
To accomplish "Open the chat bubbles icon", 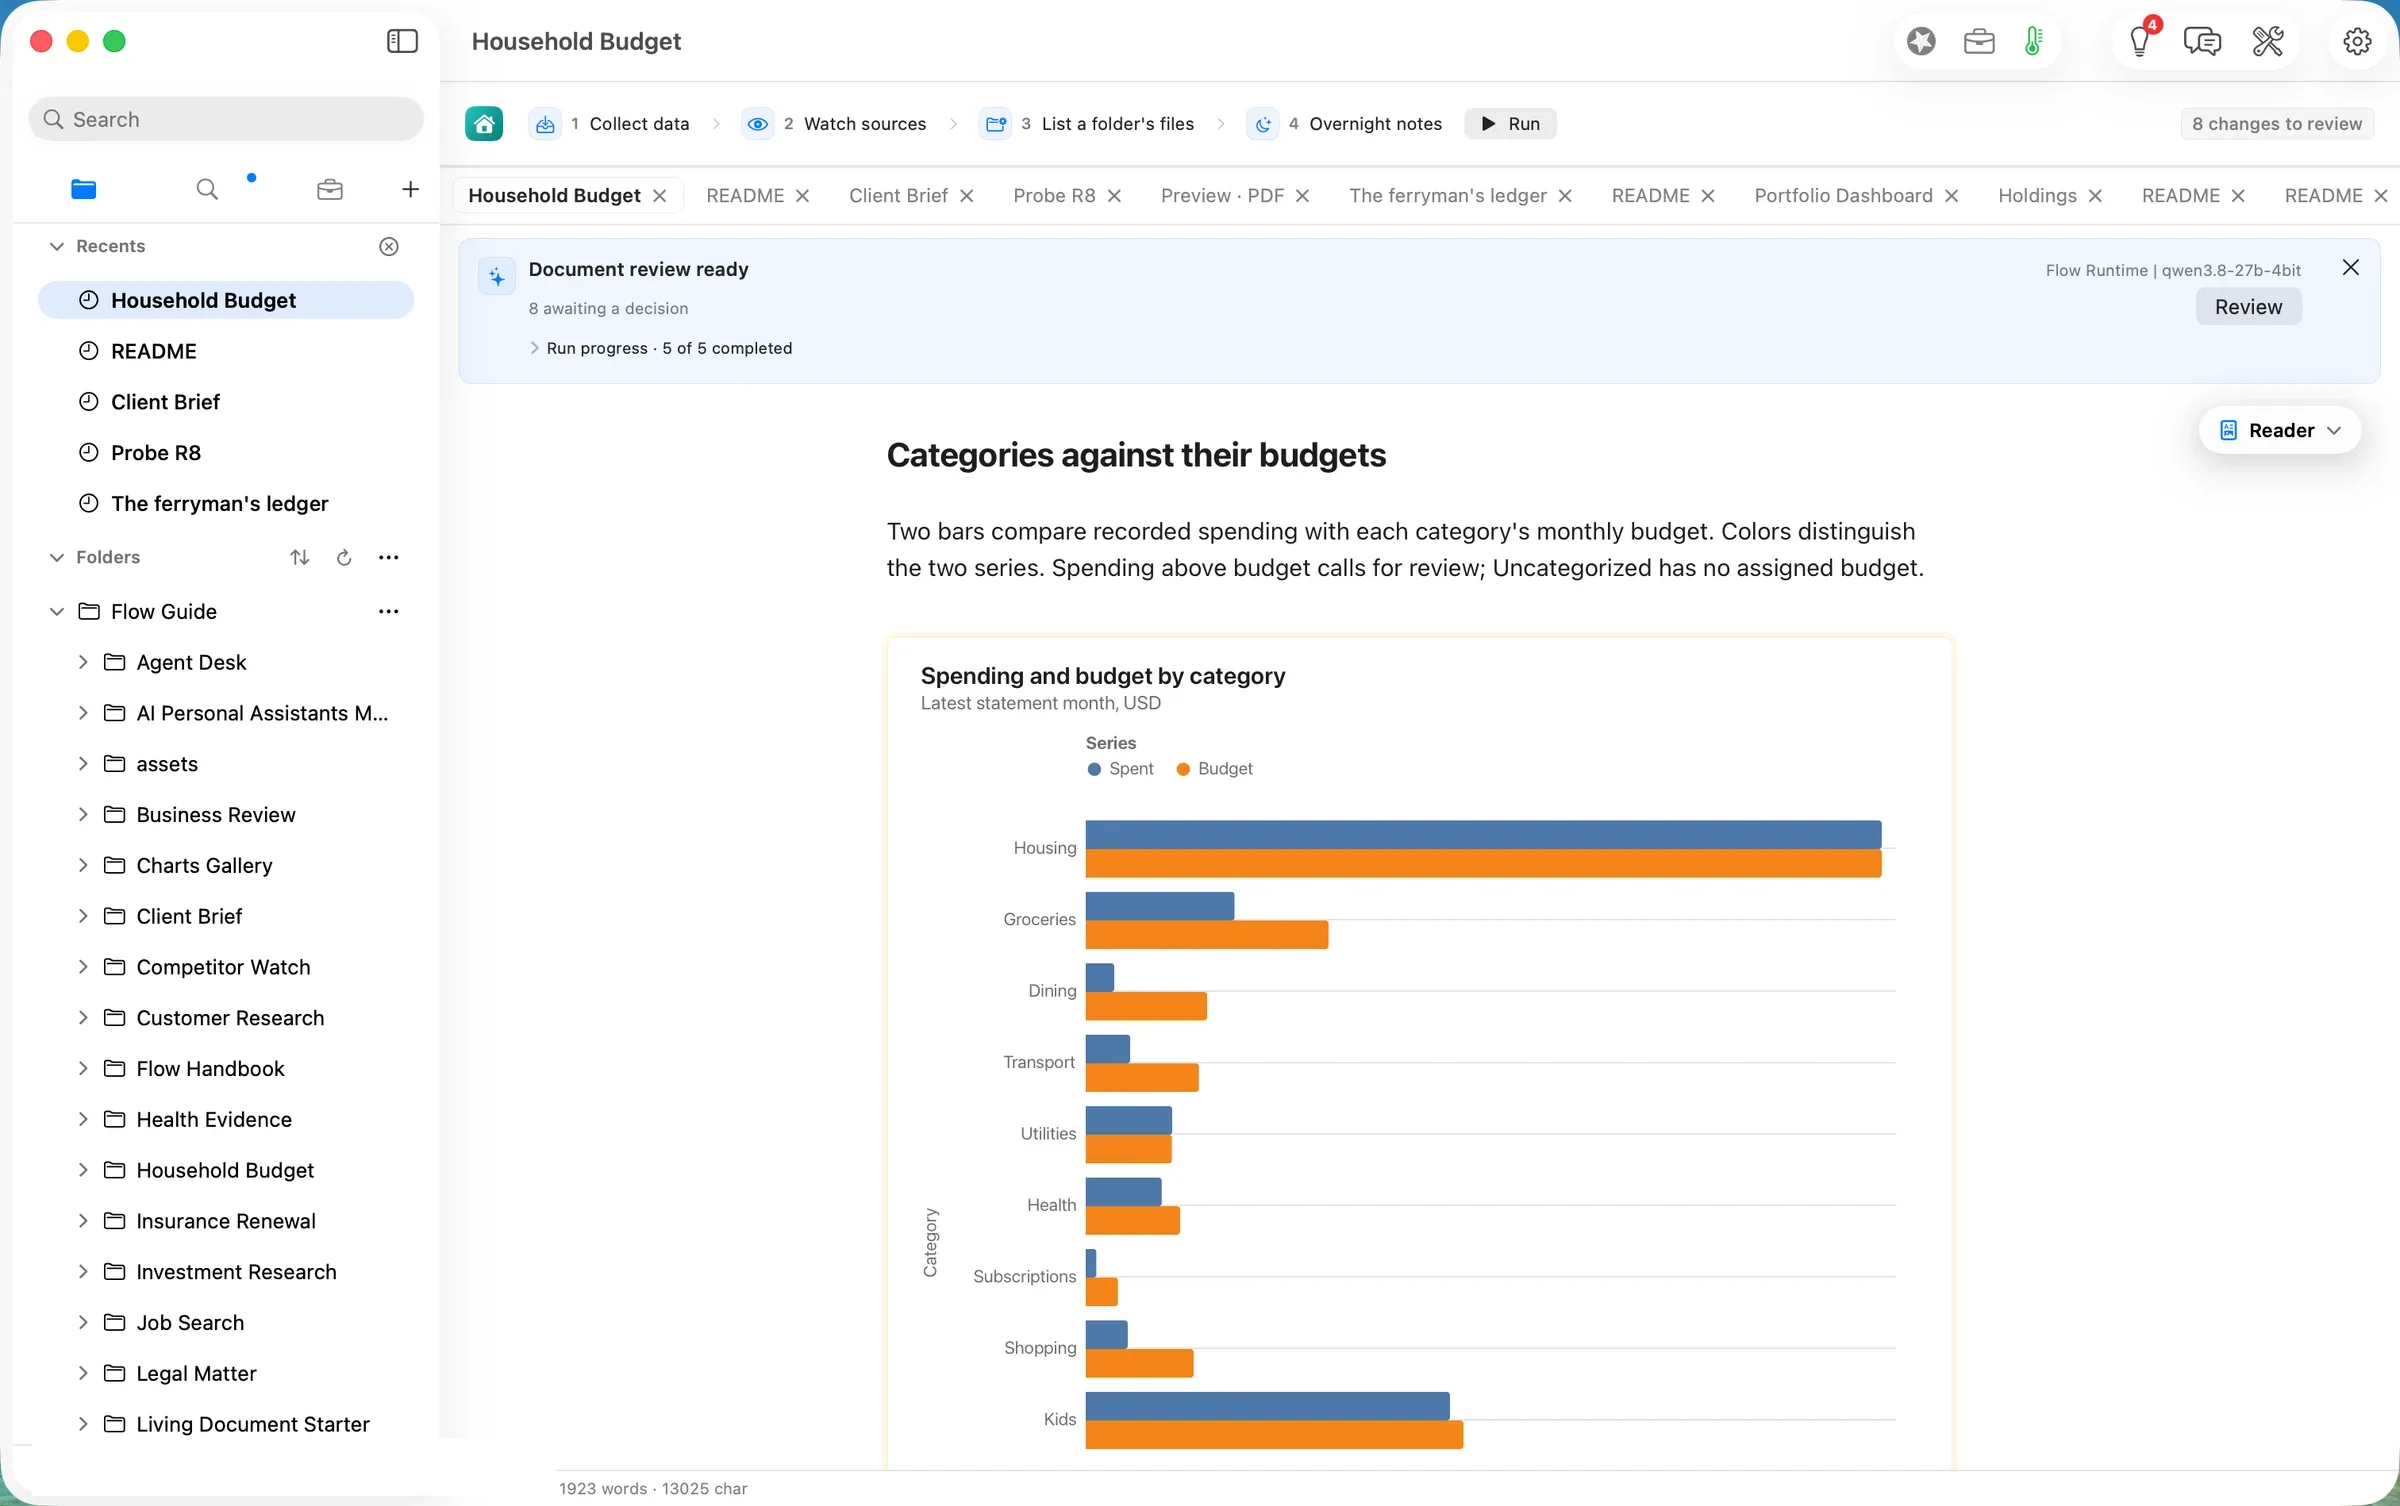I will tap(2202, 41).
